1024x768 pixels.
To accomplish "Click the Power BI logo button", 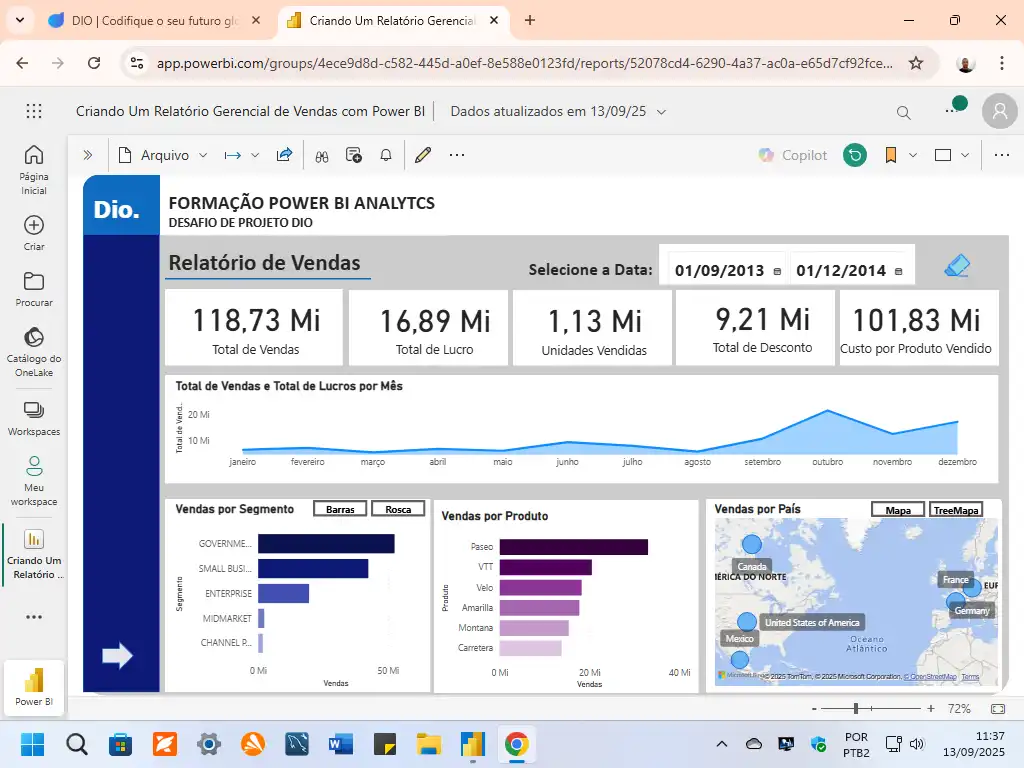I will pyautogui.click(x=34, y=687).
